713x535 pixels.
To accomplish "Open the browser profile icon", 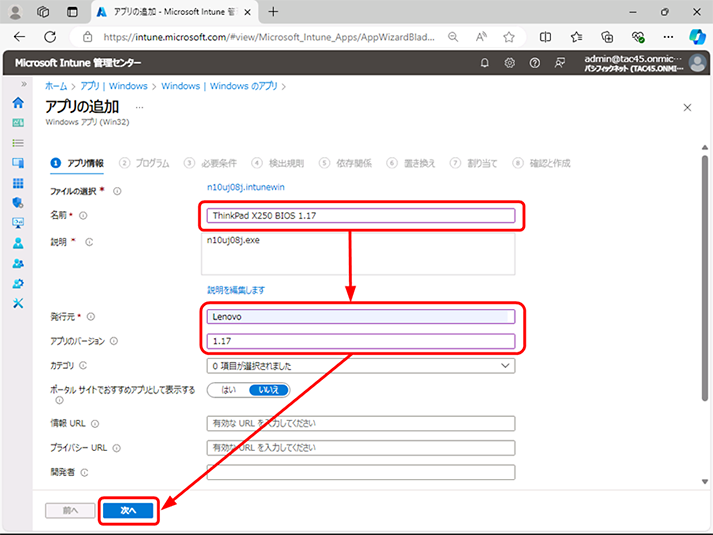I will tap(15, 12).
